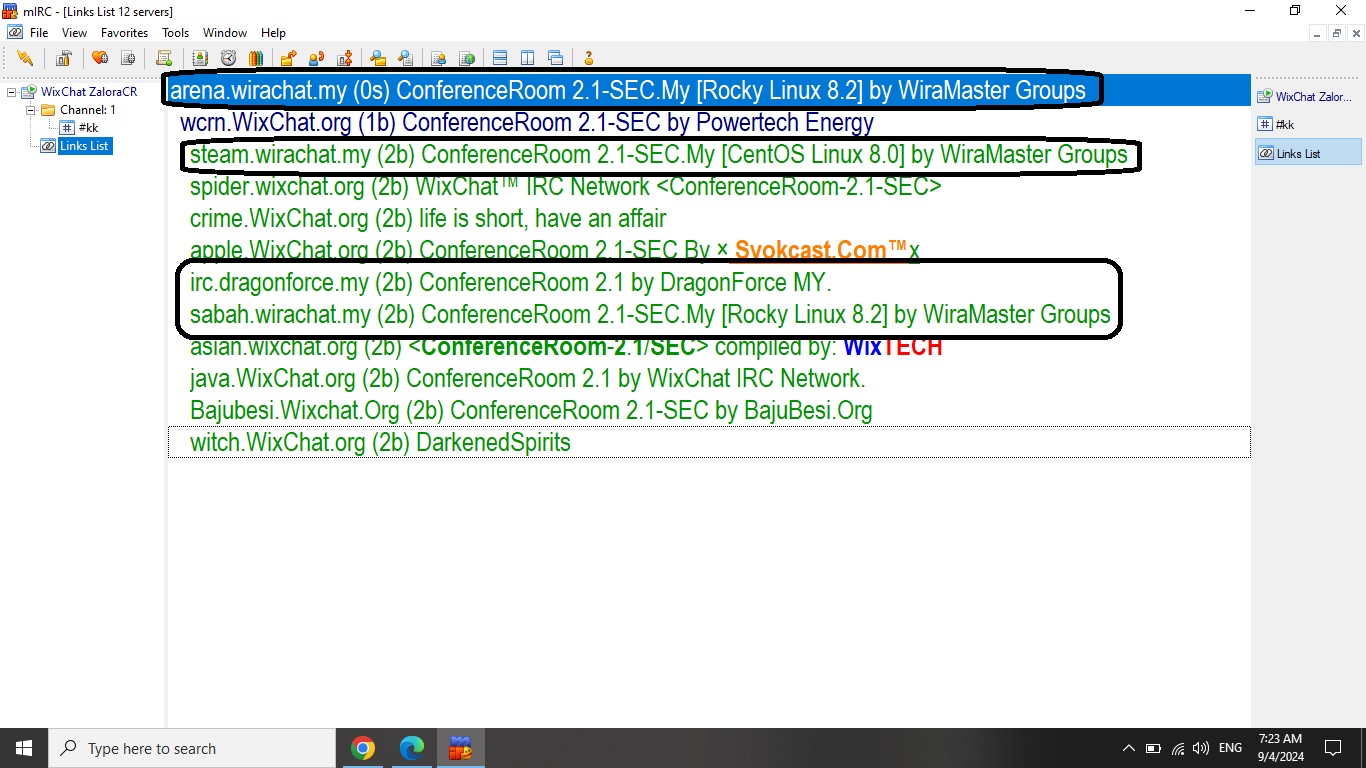This screenshot has width=1366, height=768.
Task: Open mIRC Options via hammer icon
Action: click(64, 58)
